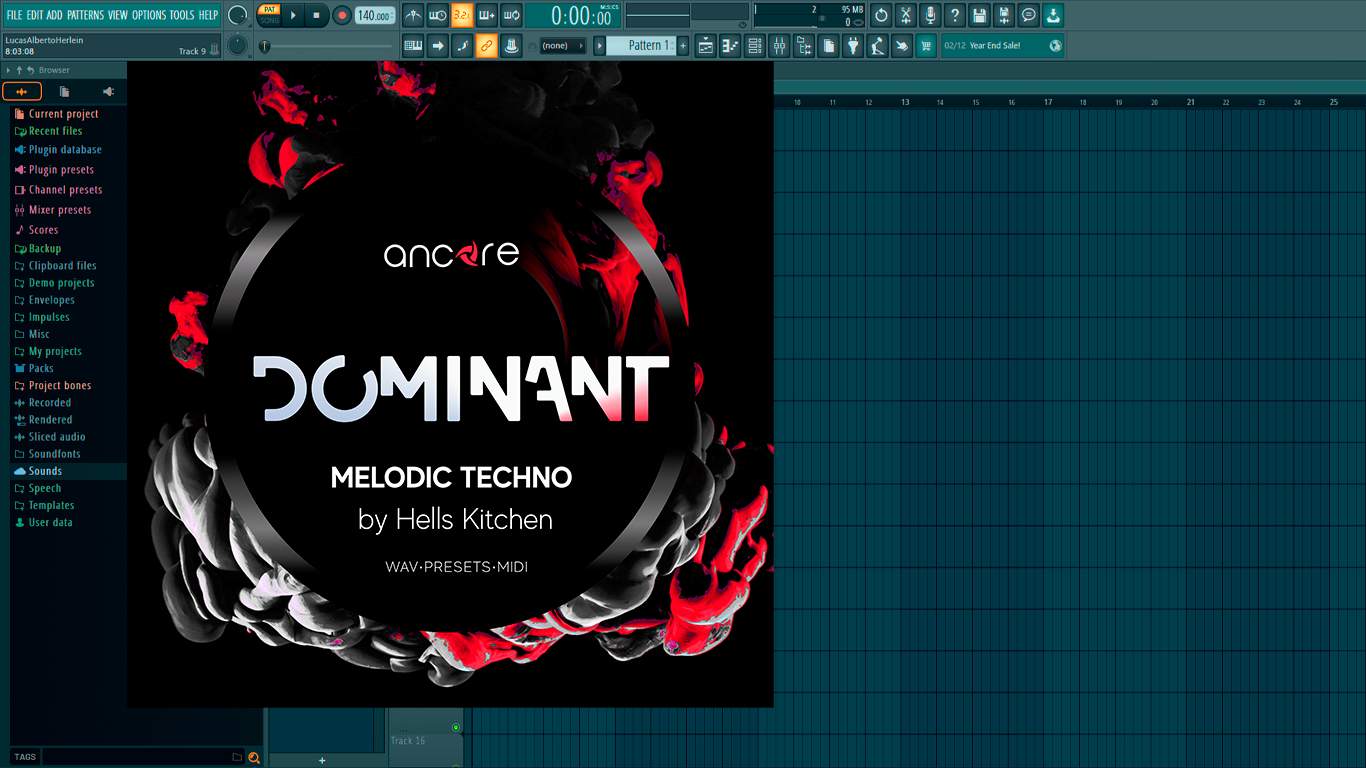Click the 140.000 tempo field

coord(374,15)
